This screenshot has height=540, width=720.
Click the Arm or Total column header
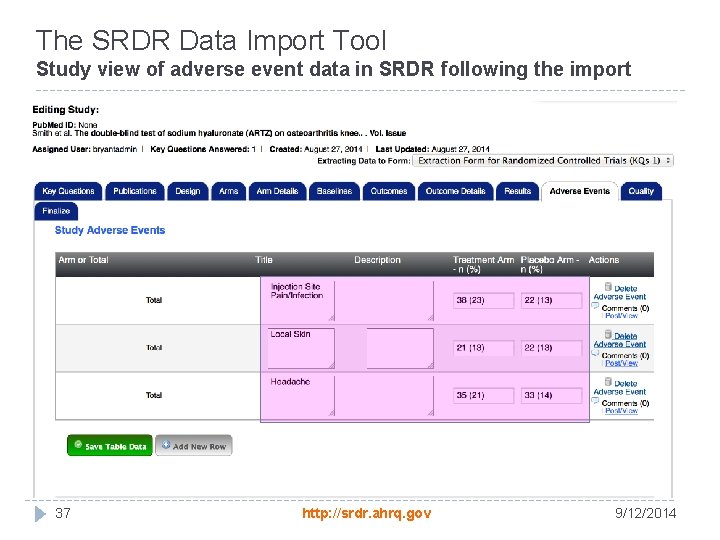(x=83, y=260)
